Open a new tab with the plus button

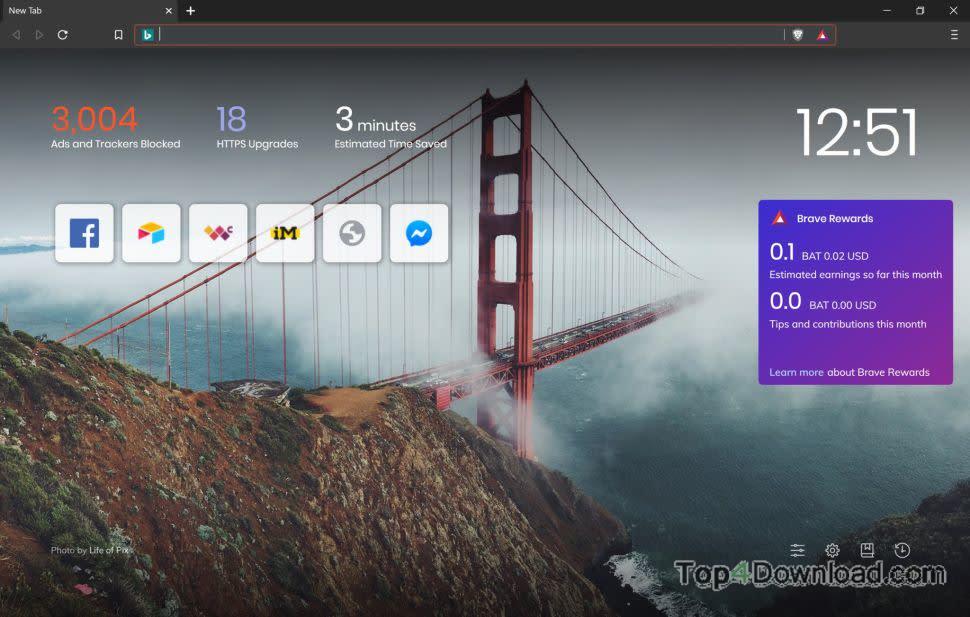pyautogui.click(x=190, y=11)
